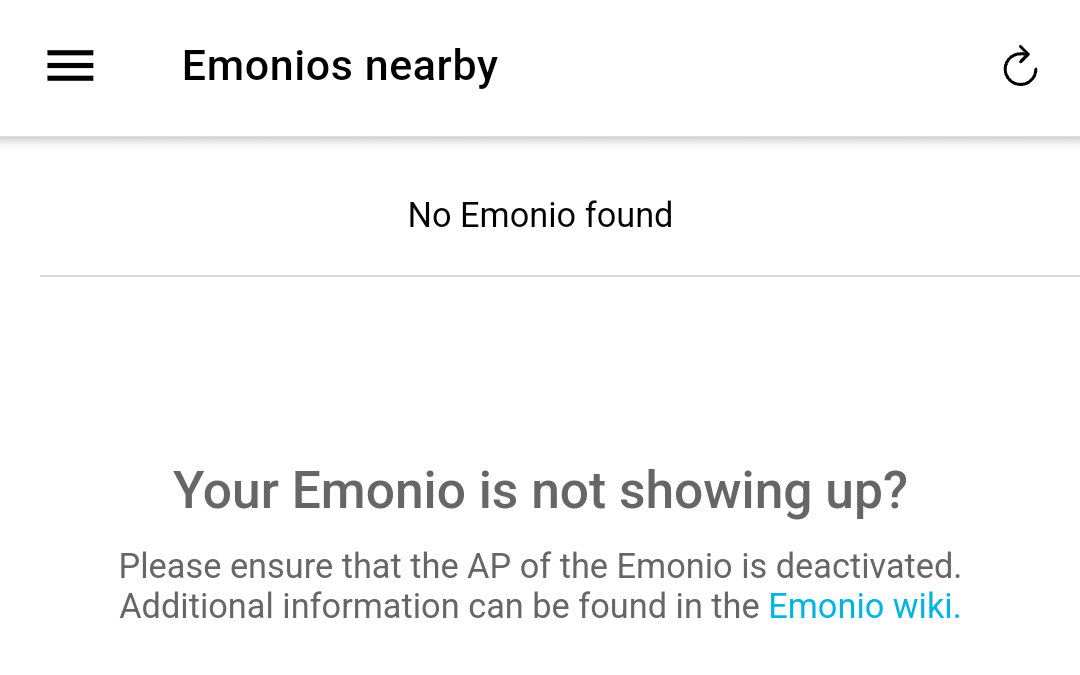
Task: Refresh the nearby Emonios list
Action: point(1019,67)
